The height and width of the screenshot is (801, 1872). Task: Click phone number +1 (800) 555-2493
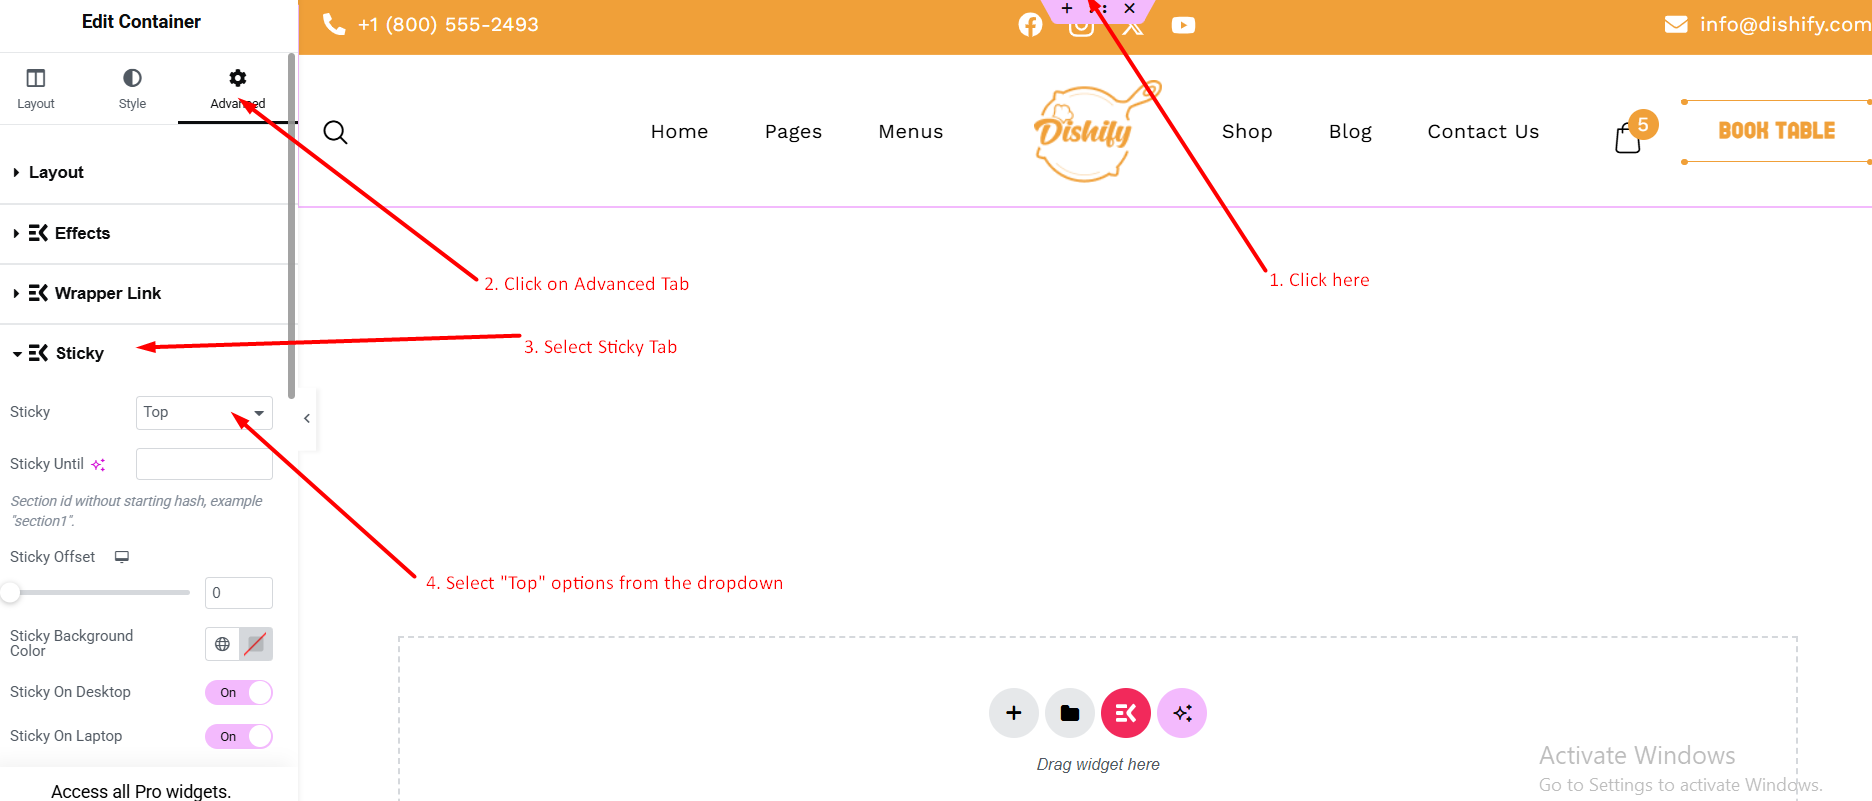tap(448, 24)
